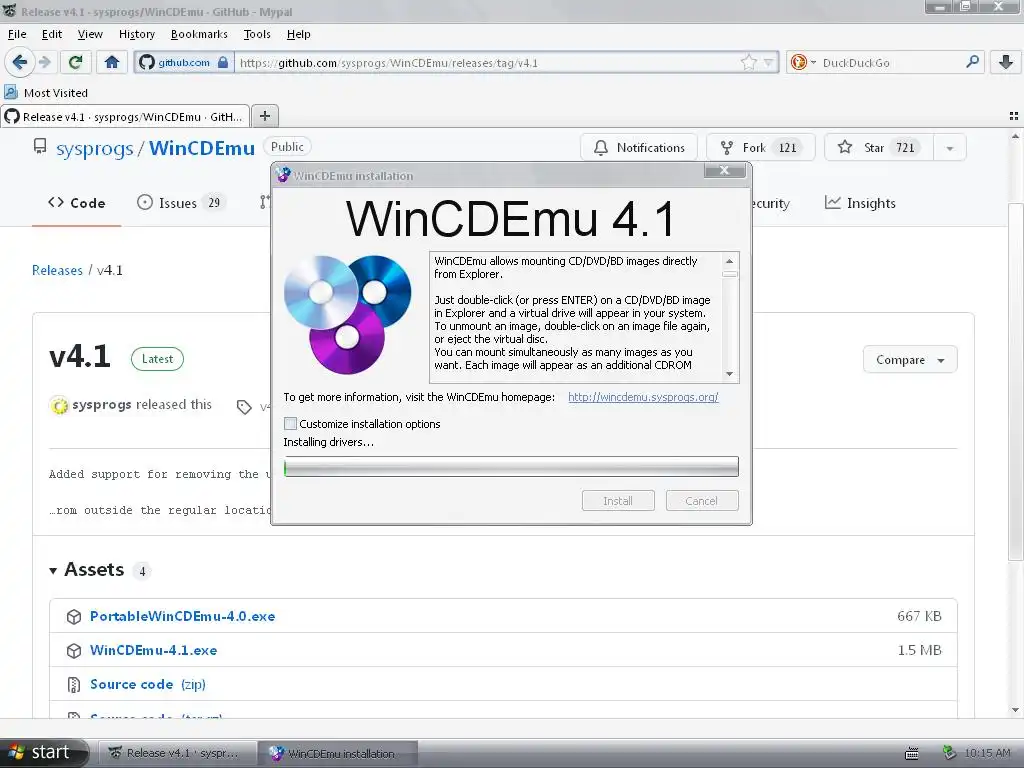Open the File menu
Screen dimensions: 1024x768
(17, 34)
